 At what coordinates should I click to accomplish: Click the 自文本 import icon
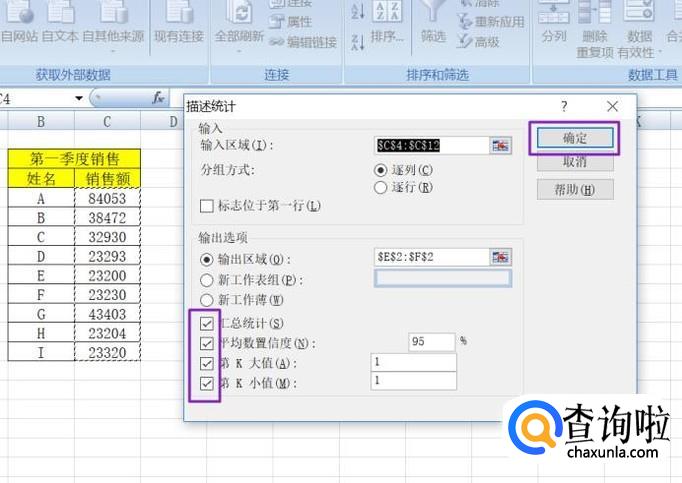pyautogui.click(x=60, y=22)
